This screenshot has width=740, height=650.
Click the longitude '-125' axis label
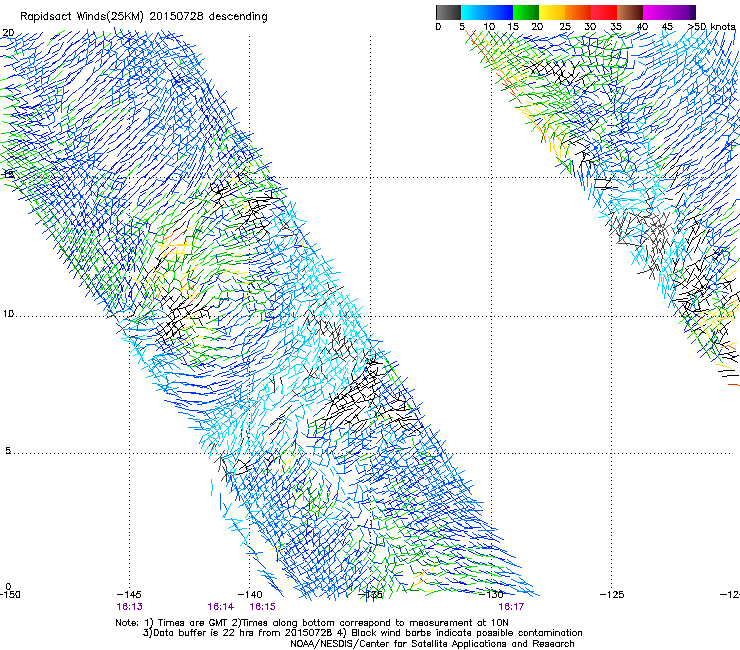point(612,595)
